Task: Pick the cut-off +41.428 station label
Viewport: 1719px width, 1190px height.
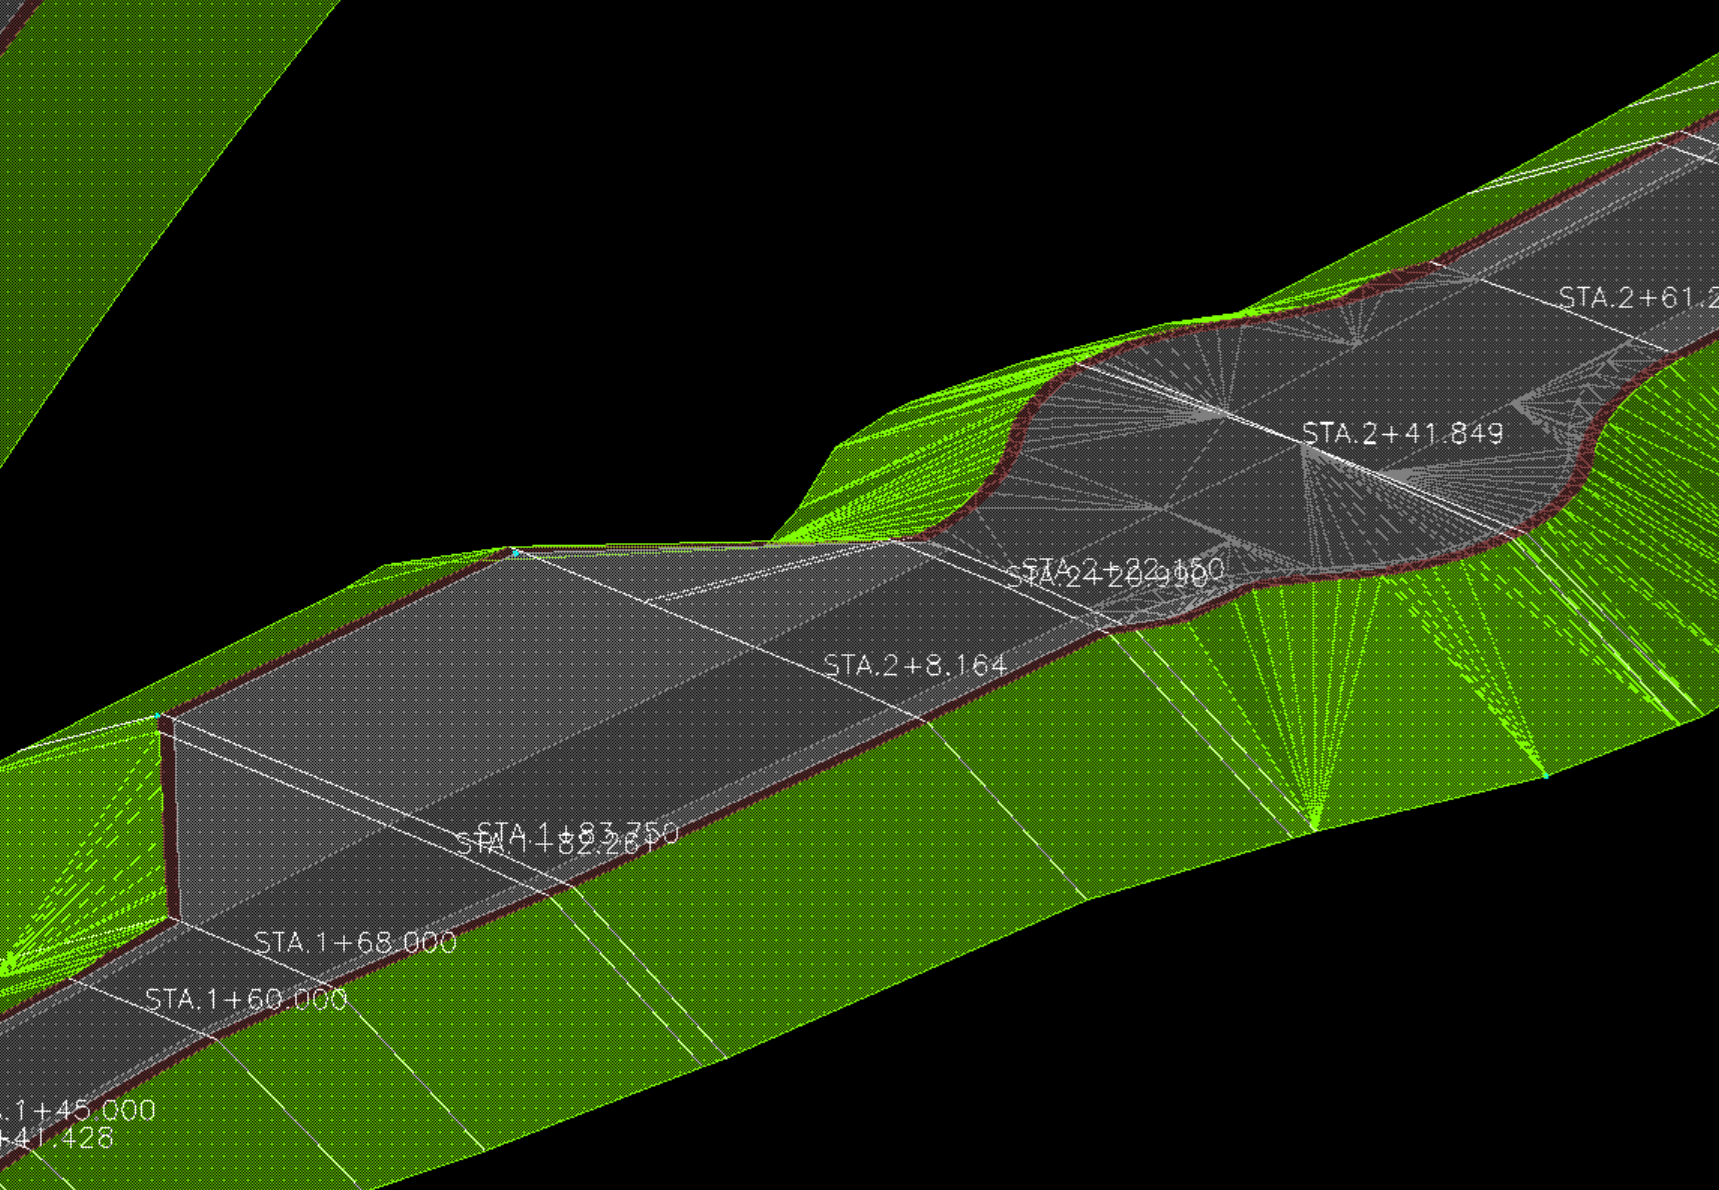Action: coord(57,1138)
